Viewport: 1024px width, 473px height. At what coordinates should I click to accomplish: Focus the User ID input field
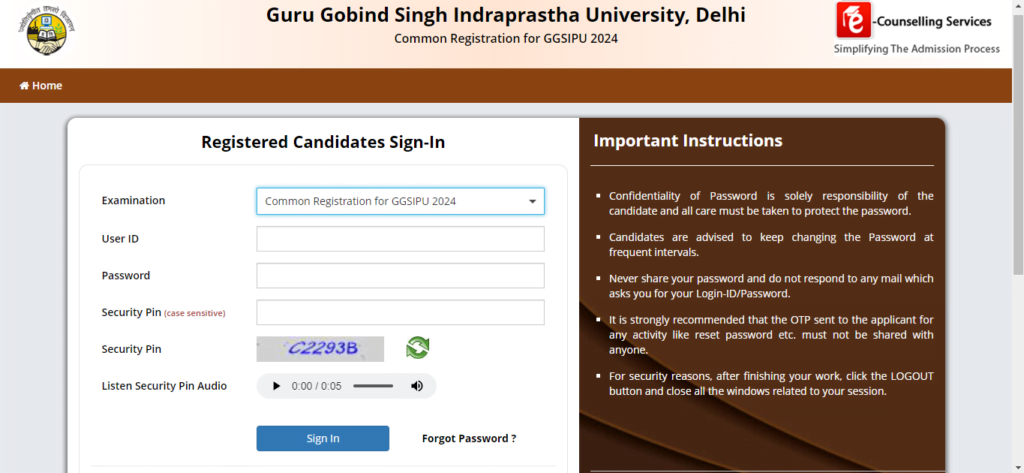[x=400, y=239]
